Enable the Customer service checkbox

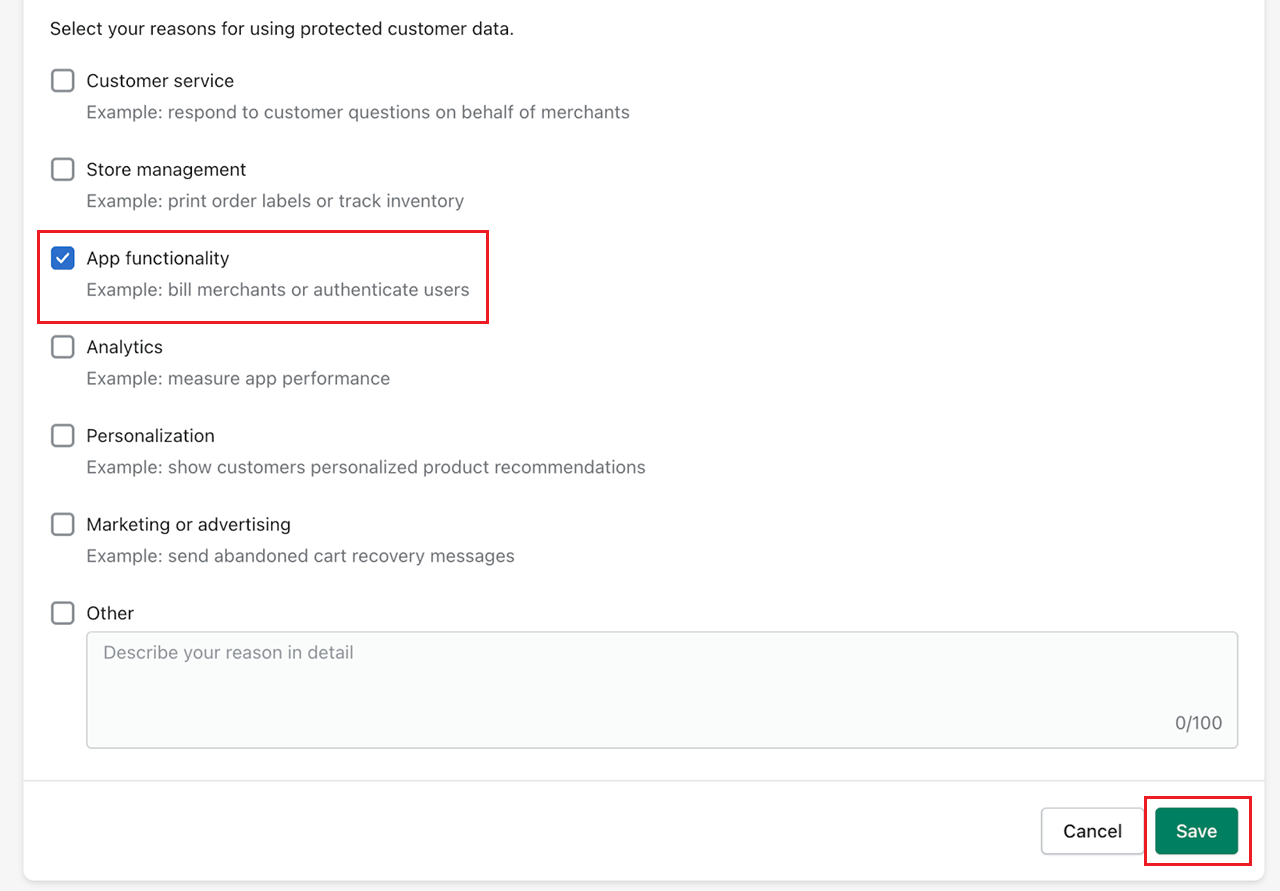pos(63,81)
